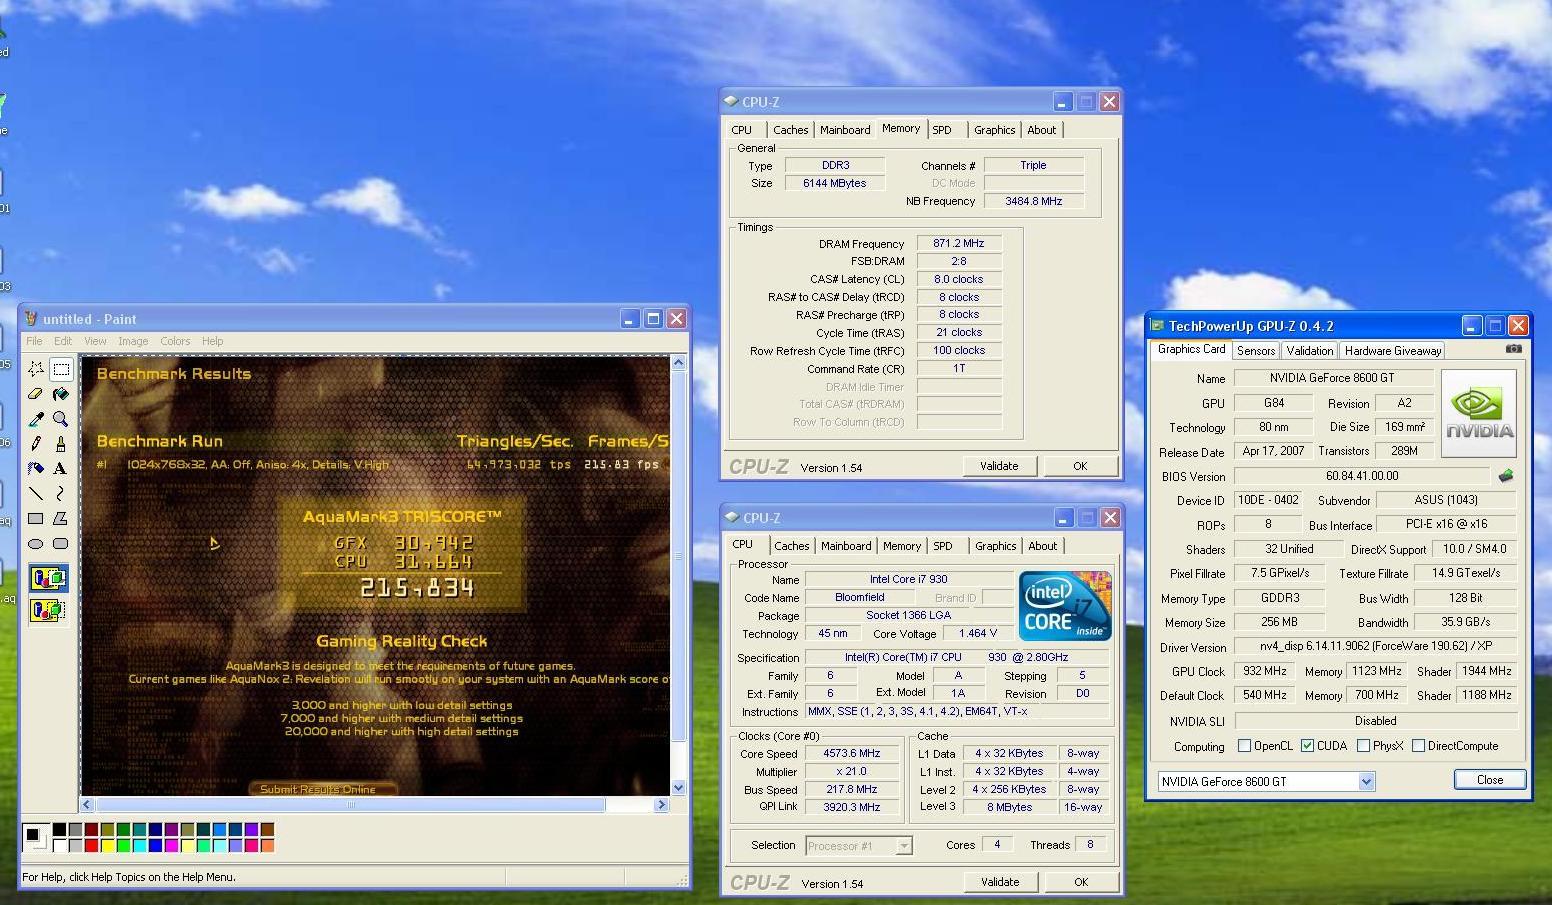Click the BIOS Version field 60.84.41.00.00
The image size is (1552, 905).
1362,476
